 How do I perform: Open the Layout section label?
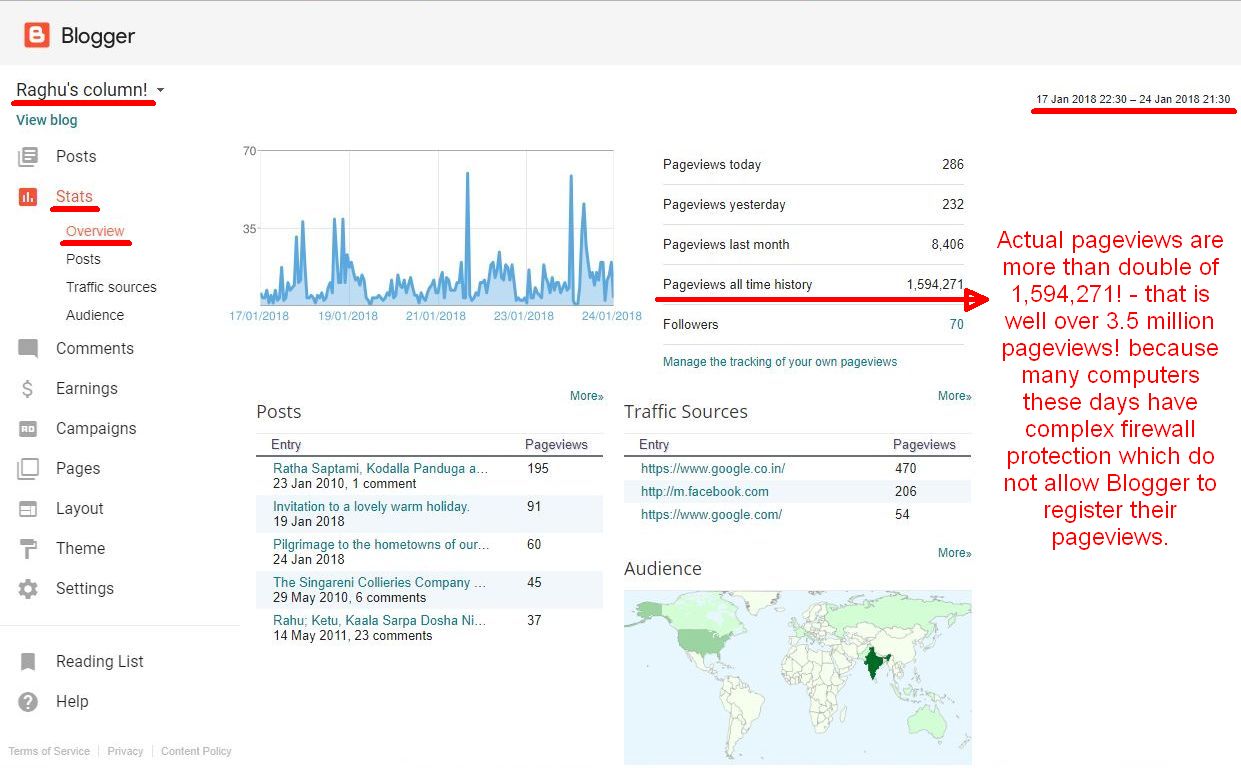[80, 509]
